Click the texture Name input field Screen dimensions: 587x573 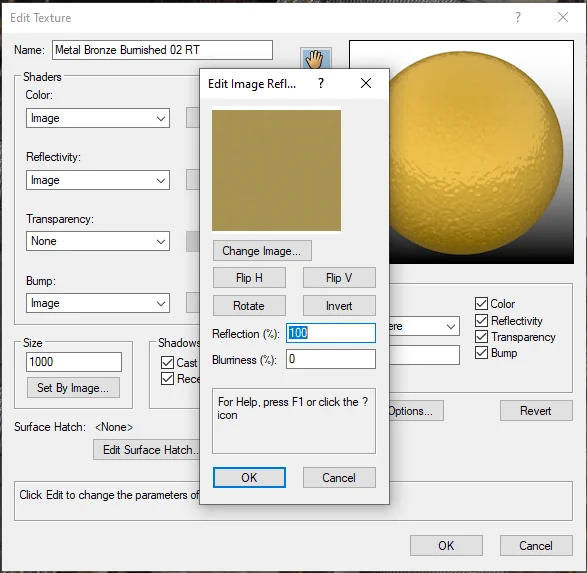click(x=162, y=50)
